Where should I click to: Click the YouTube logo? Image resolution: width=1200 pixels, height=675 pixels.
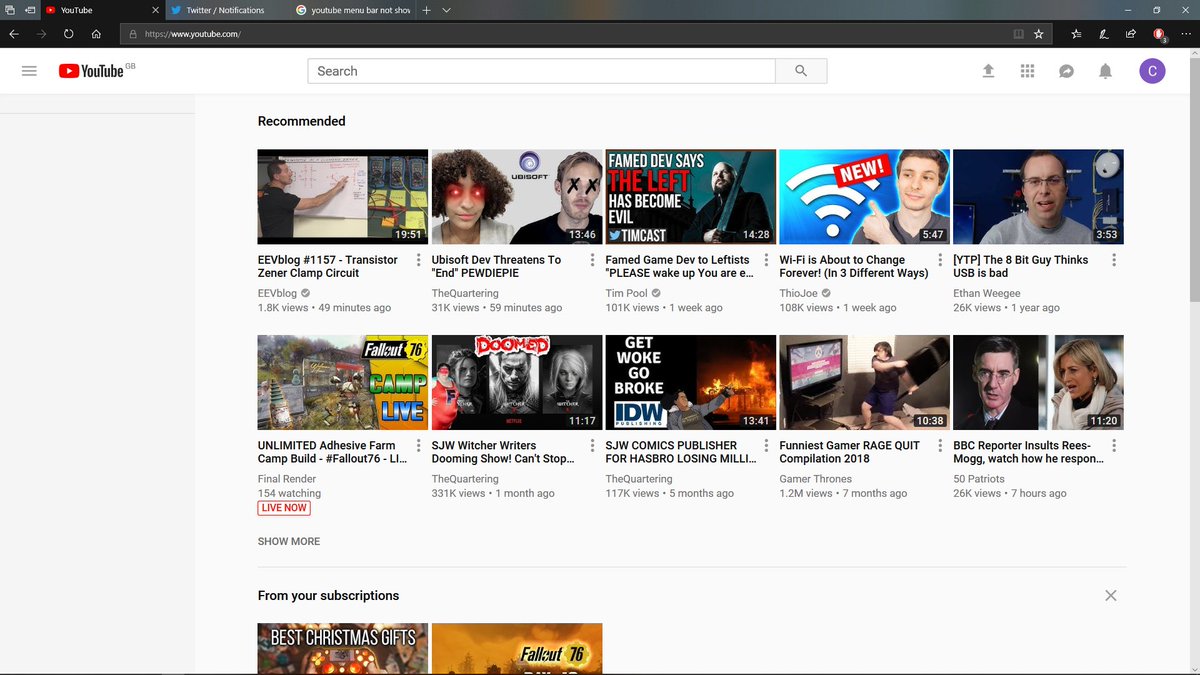tap(90, 71)
